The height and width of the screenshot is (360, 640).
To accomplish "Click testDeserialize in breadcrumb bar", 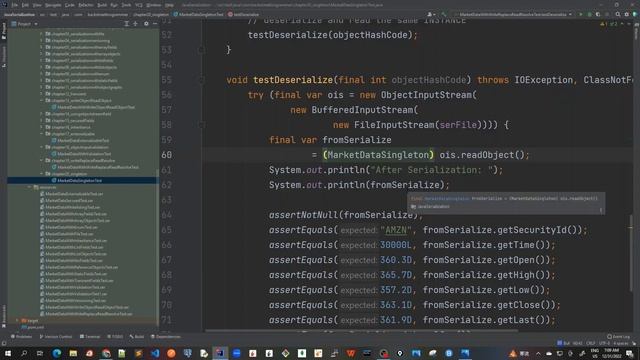I will pyautogui.click(x=244, y=14).
